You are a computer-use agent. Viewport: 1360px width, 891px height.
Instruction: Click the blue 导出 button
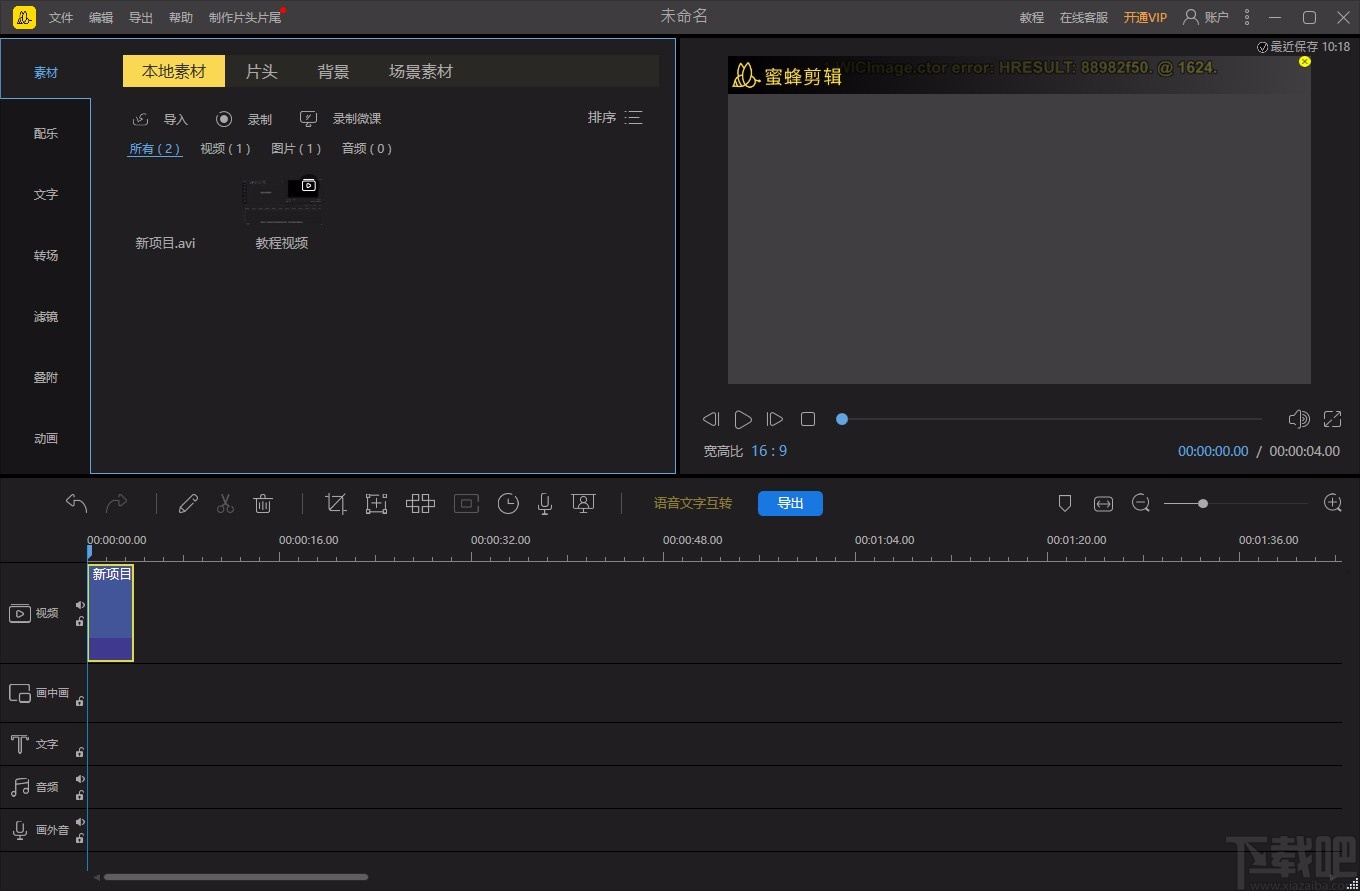pos(790,503)
